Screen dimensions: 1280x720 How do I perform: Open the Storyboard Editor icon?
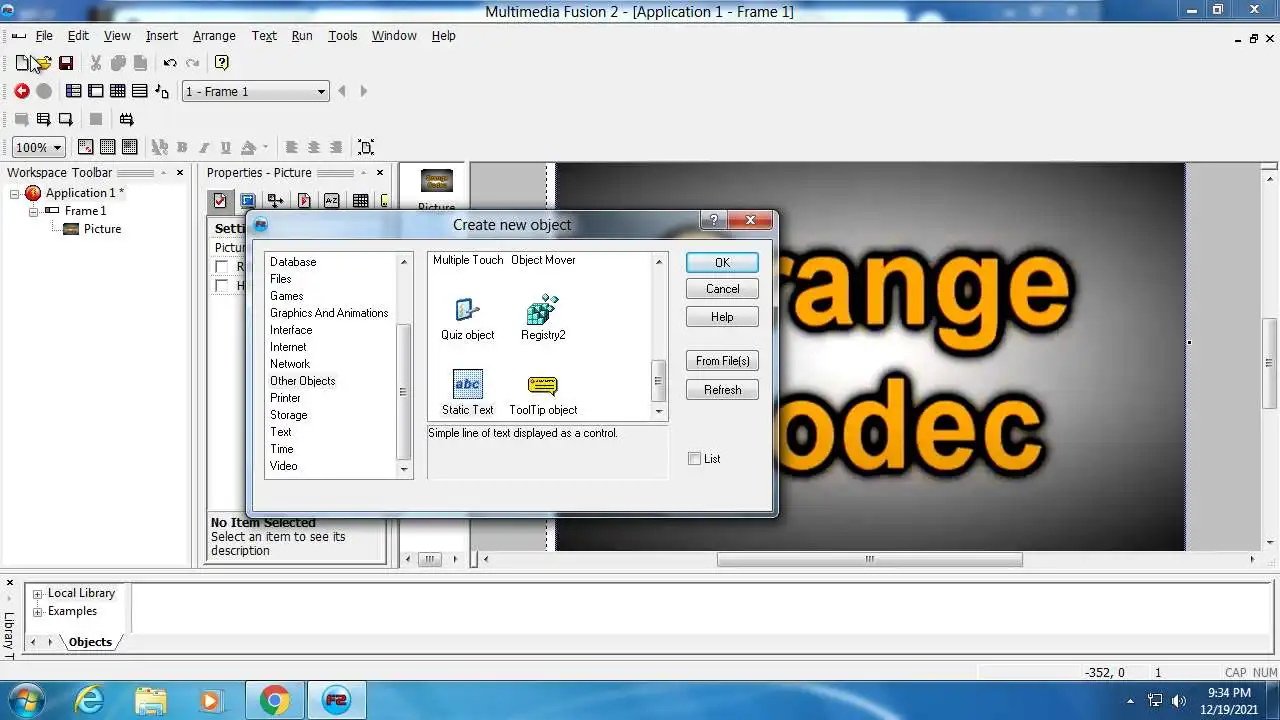[74, 91]
